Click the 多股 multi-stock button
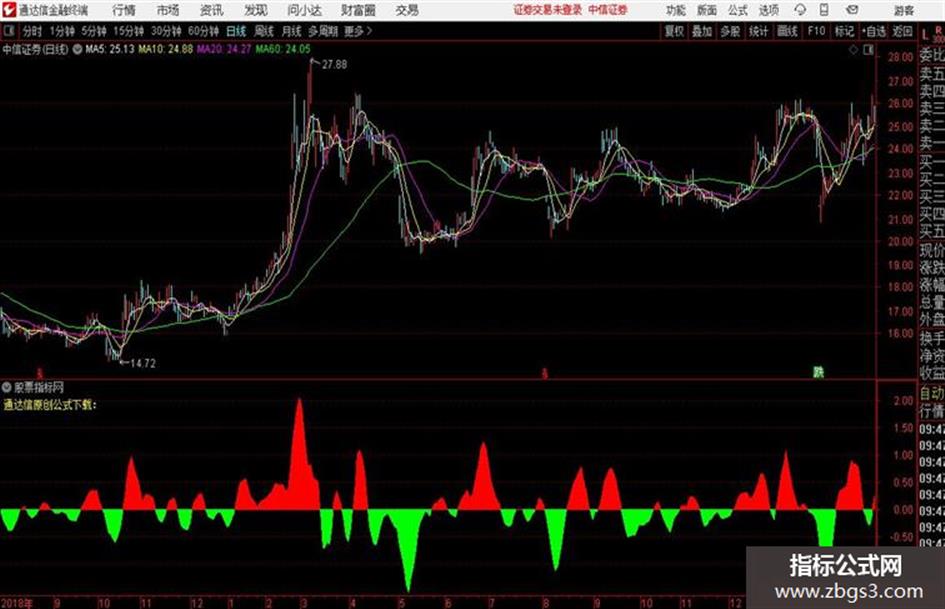Viewport: 945px width, 609px height. pyautogui.click(x=730, y=31)
